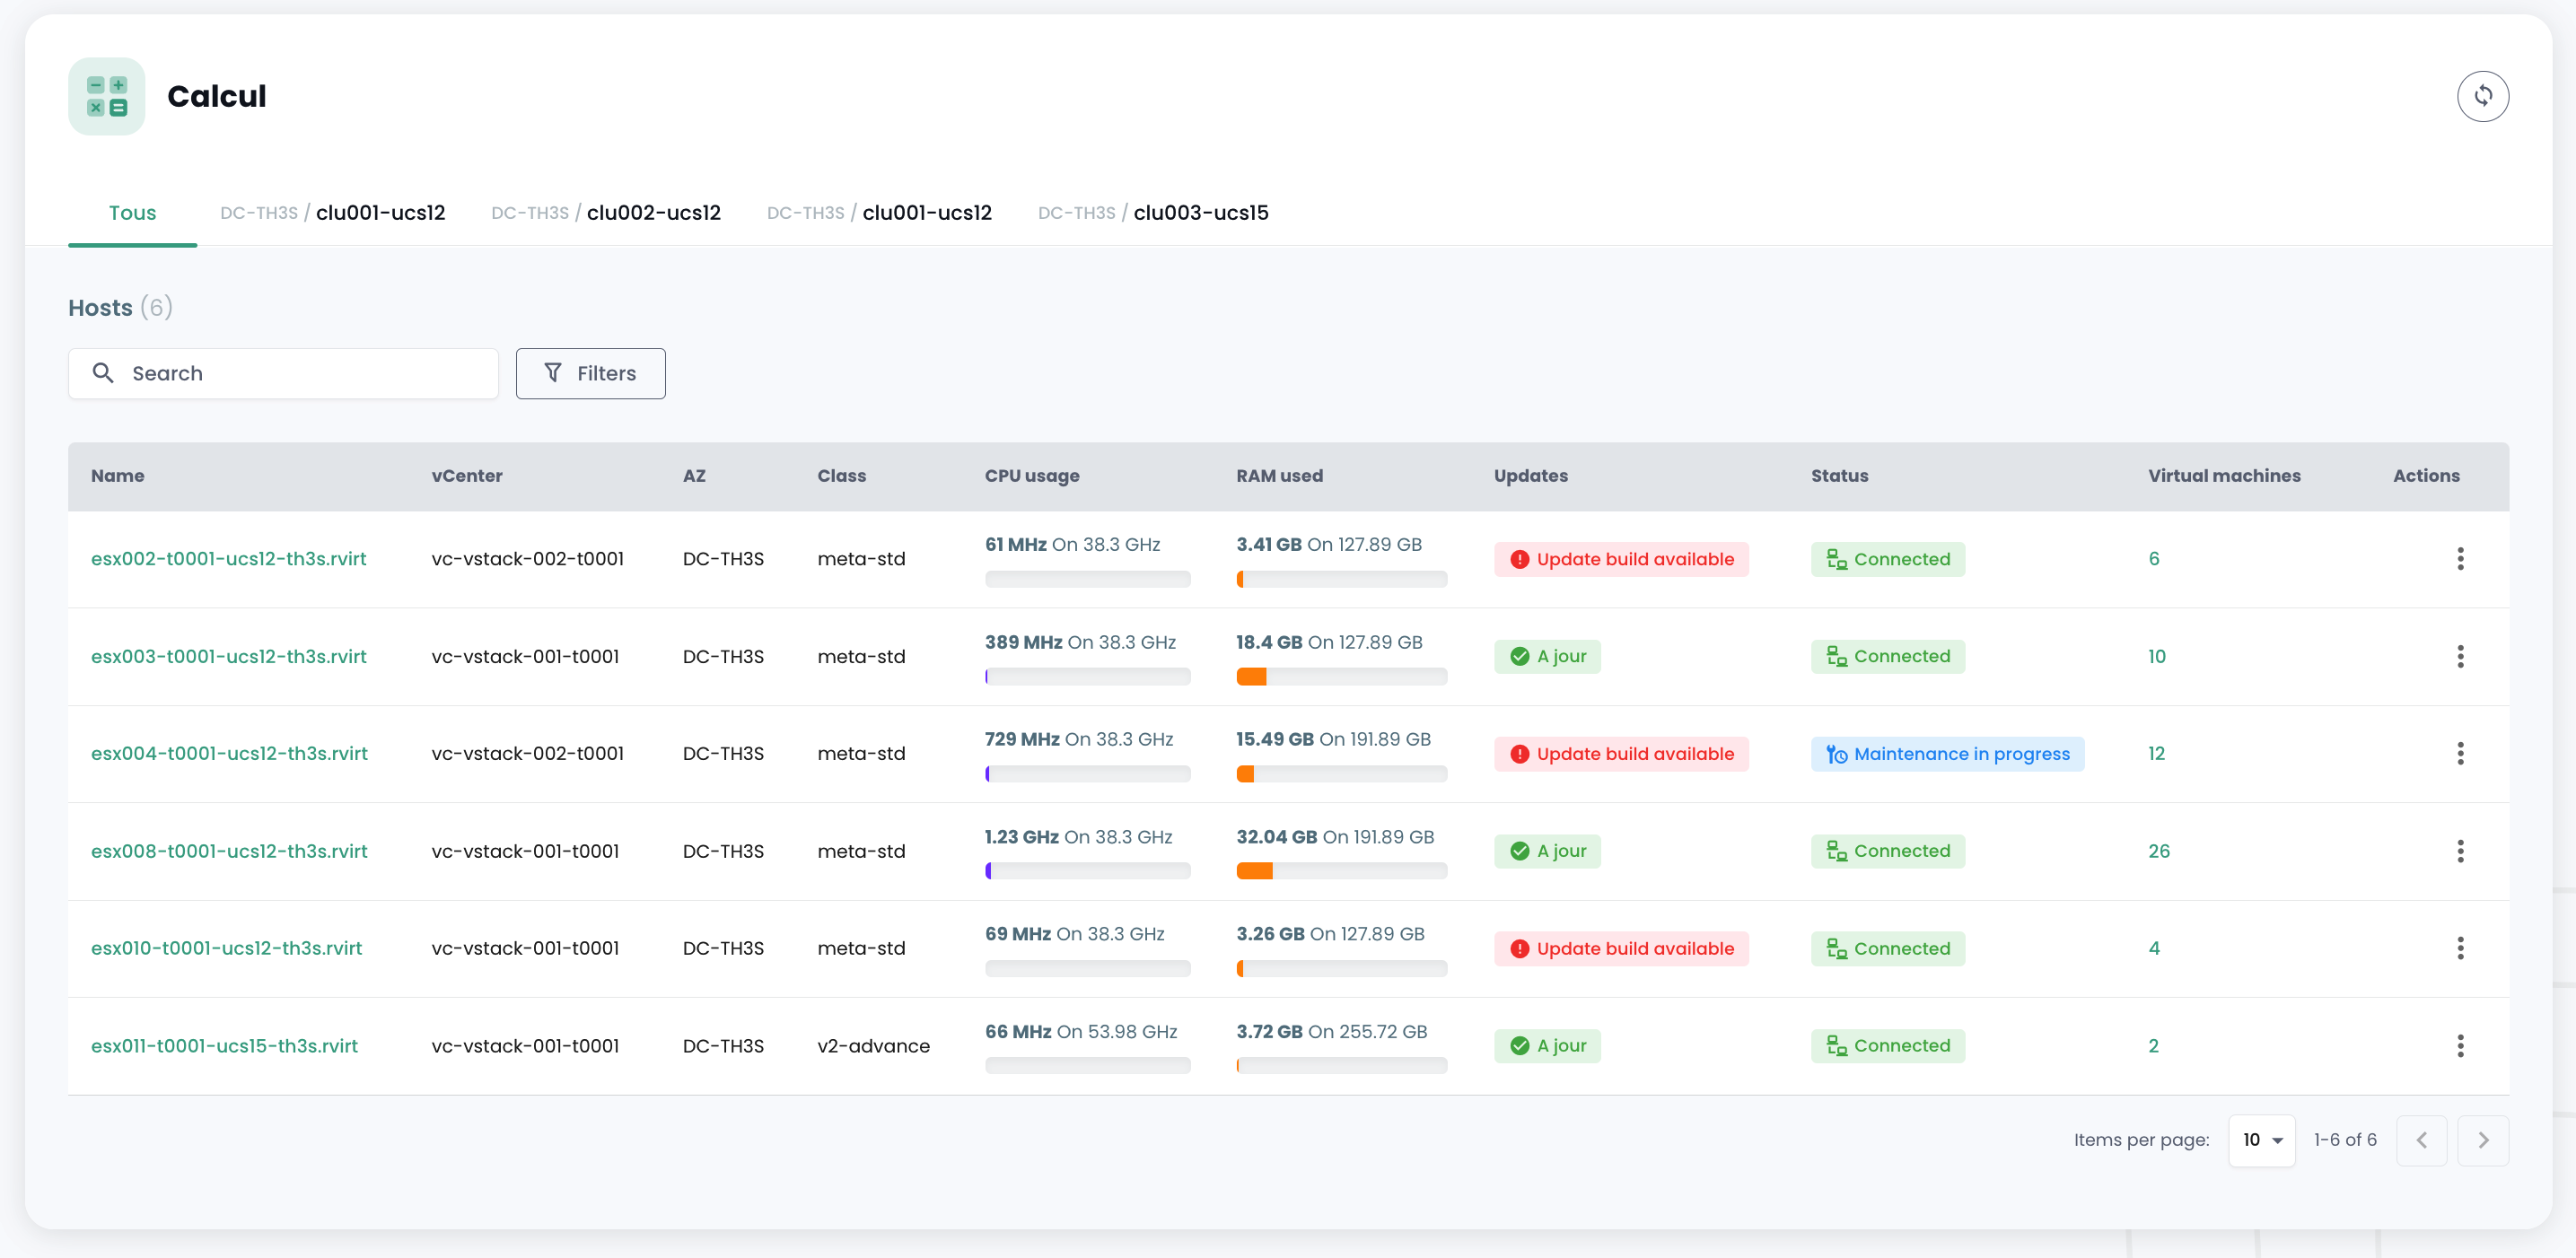The width and height of the screenshot is (2576, 1258).
Task: Click the magnifier icon in search box
Action: click(x=103, y=373)
